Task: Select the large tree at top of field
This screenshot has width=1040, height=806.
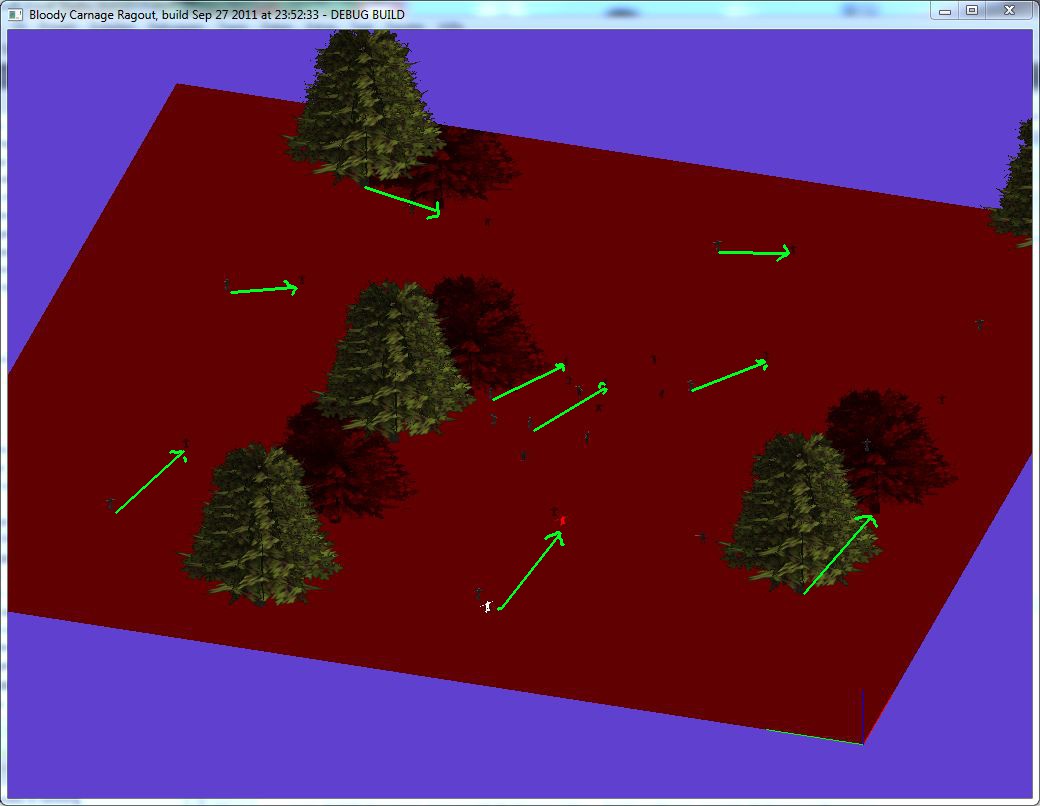Action: pyautogui.click(x=364, y=105)
